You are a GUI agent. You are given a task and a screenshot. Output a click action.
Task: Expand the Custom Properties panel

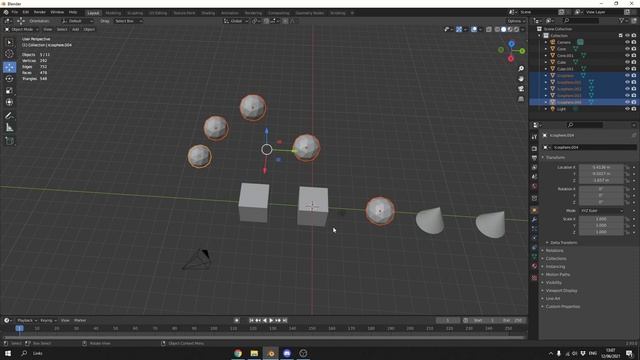pyautogui.click(x=562, y=307)
